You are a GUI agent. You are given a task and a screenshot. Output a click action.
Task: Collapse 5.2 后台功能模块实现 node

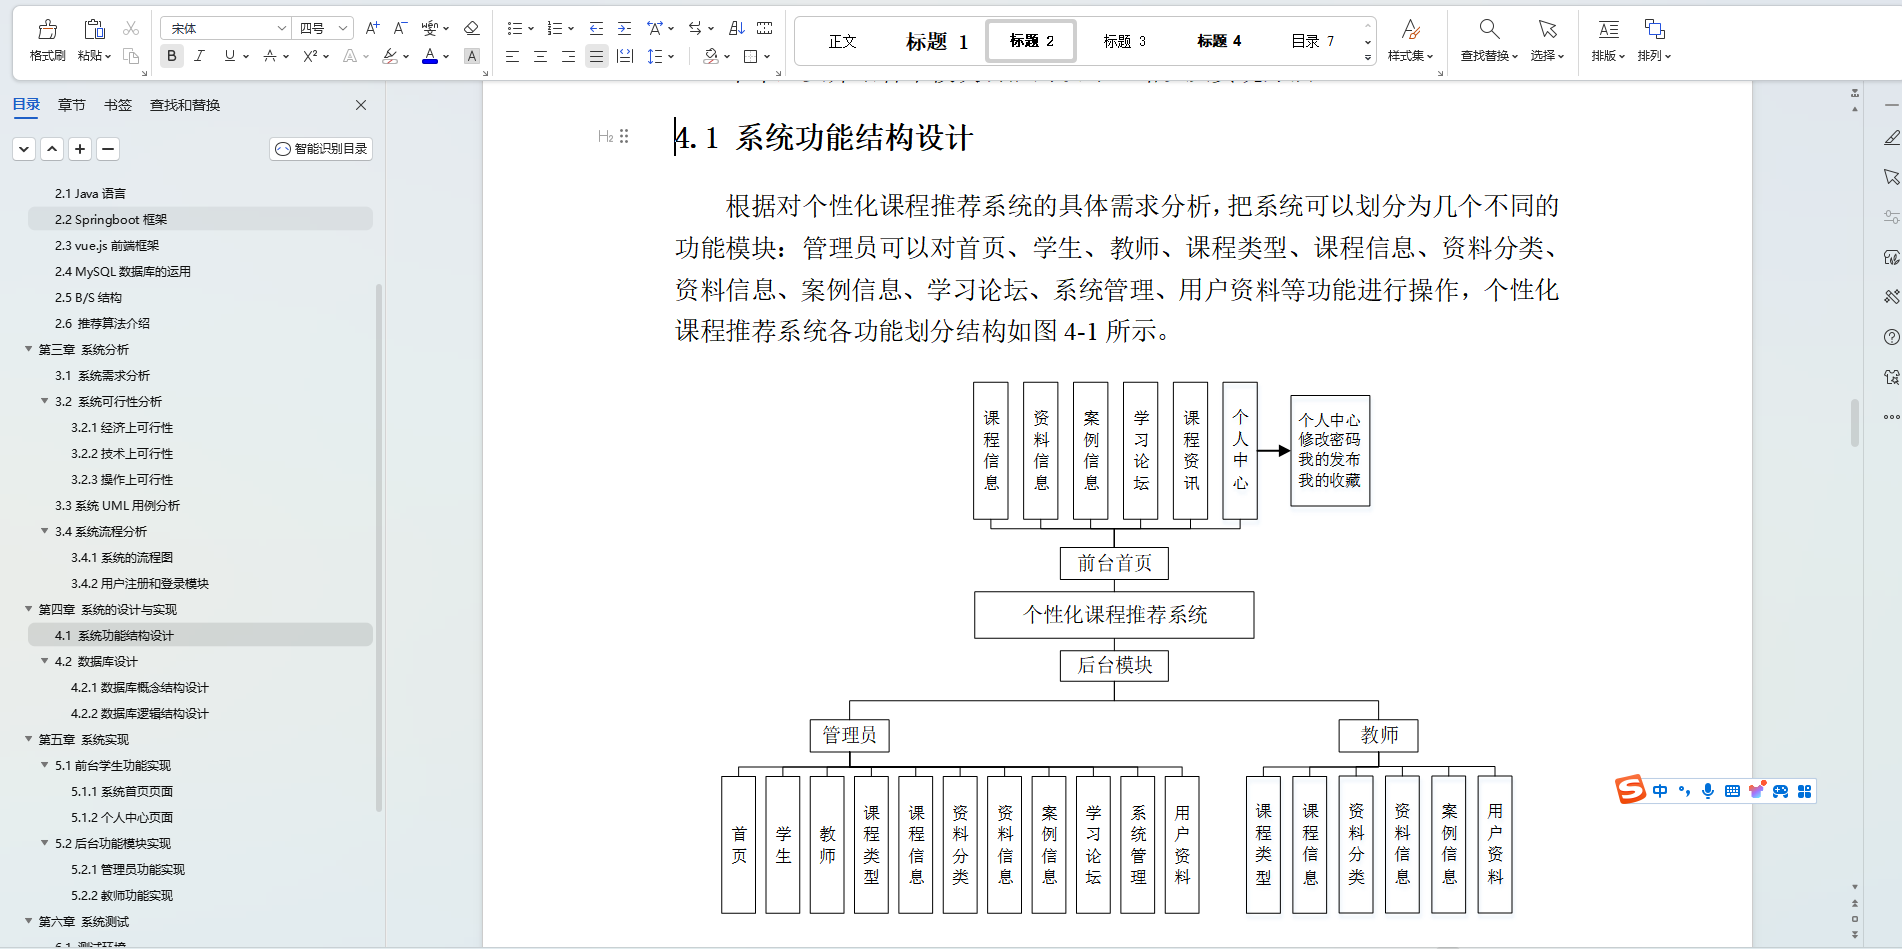tap(44, 843)
